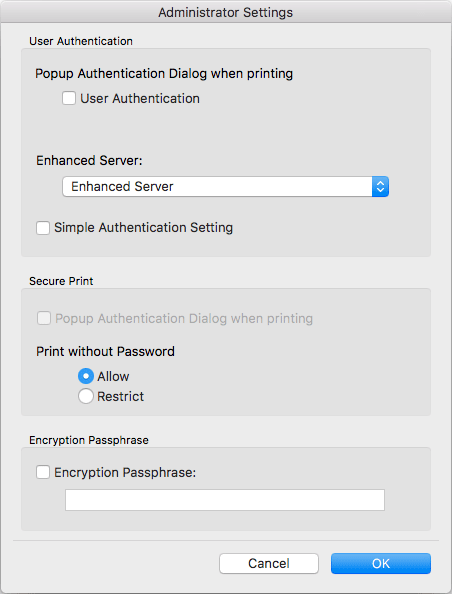This screenshot has height=594, width=452.
Task: Click the blue up-down arrows of Enhanced Server dropdown
Action: pos(380,186)
